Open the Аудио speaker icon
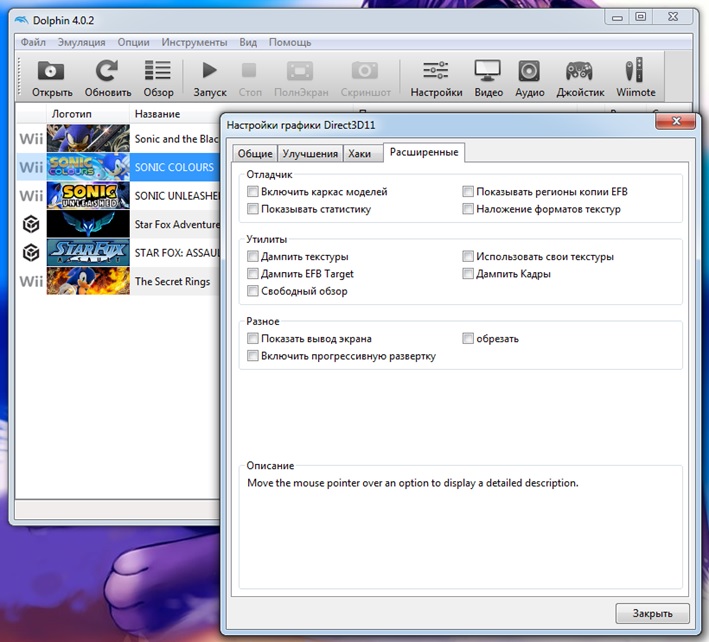709x642 pixels. (529, 71)
